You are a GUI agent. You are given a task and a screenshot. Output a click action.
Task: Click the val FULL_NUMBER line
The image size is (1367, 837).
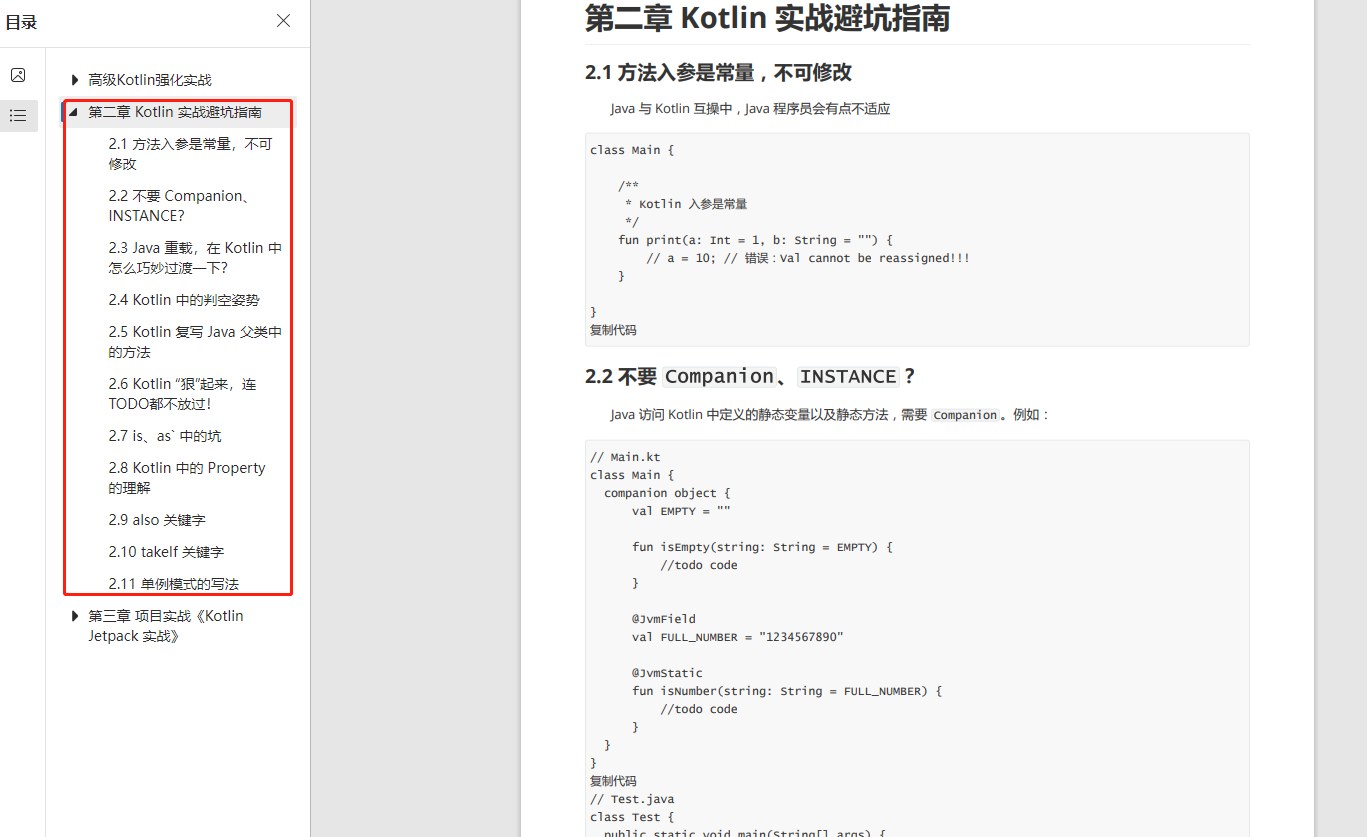pyautogui.click(x=738, y=637)
